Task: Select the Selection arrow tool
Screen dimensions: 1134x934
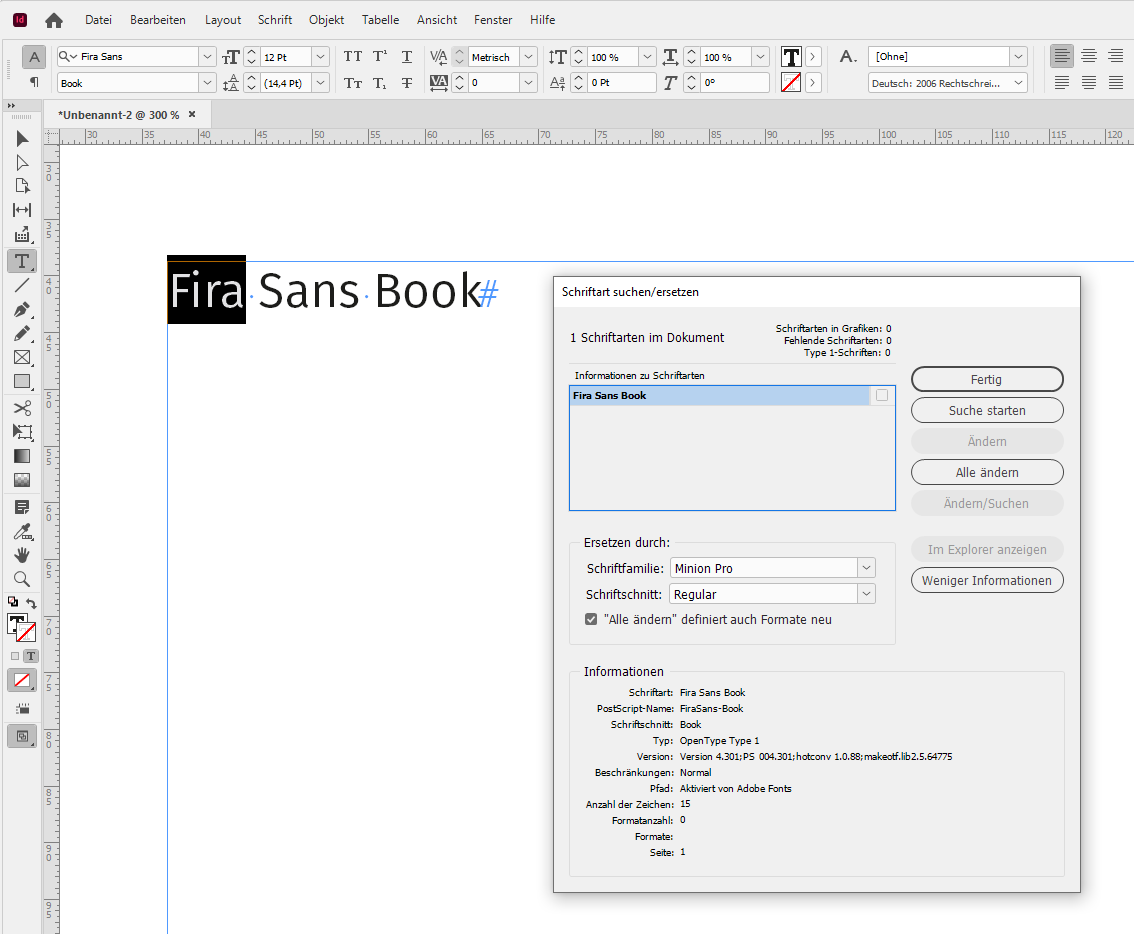Action: 22,138
